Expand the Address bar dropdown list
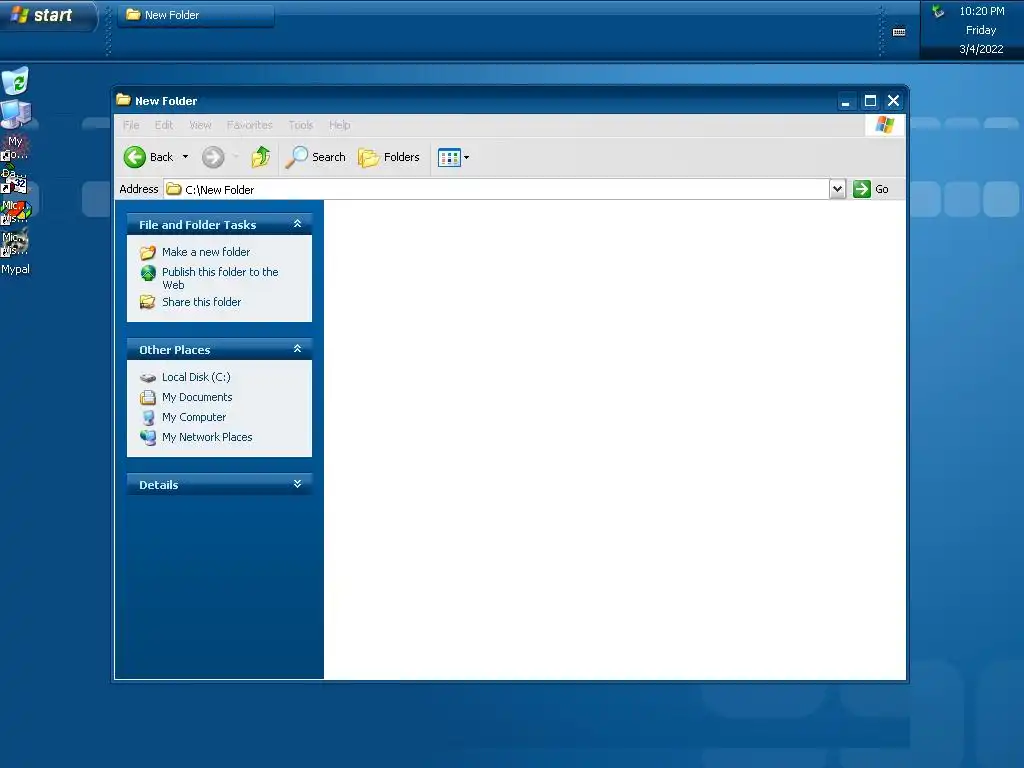 pyautogui.click(x=837, y=189)
